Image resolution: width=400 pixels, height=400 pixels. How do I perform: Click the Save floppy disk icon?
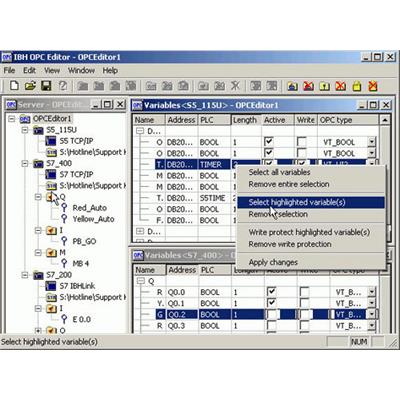tap(46, 86)
